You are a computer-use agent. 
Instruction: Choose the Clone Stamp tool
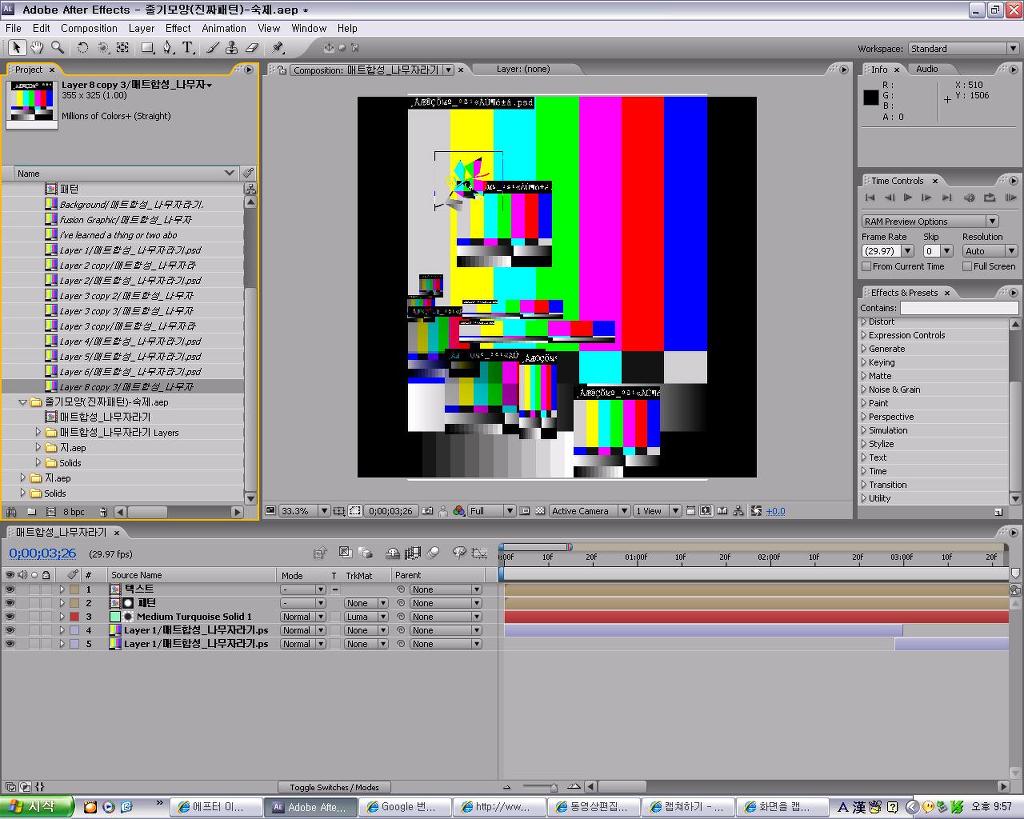coord(231,47)
